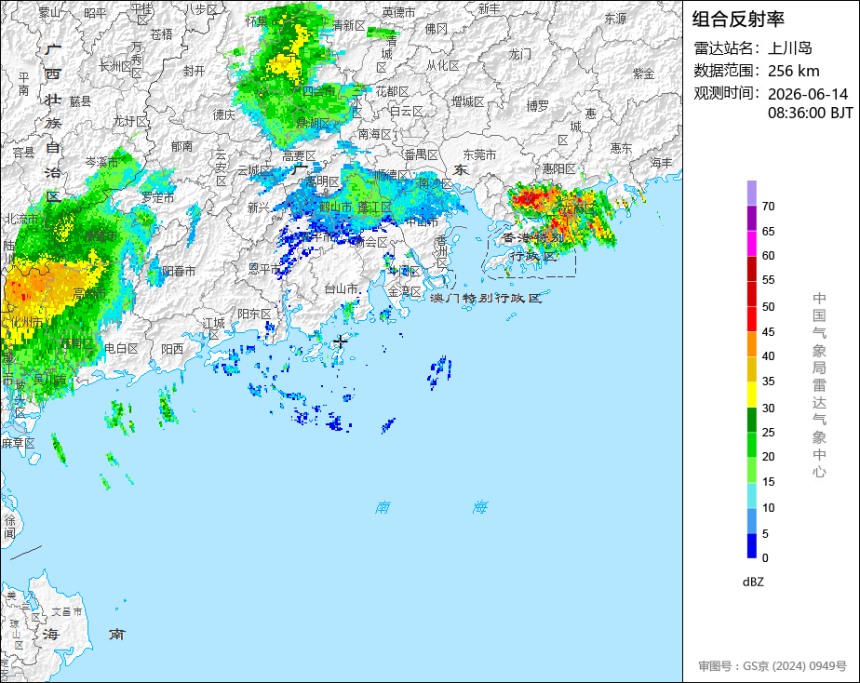Click the 东莞市 map label
This screenshot has width=860, height=683.
[x=479, y=155]
